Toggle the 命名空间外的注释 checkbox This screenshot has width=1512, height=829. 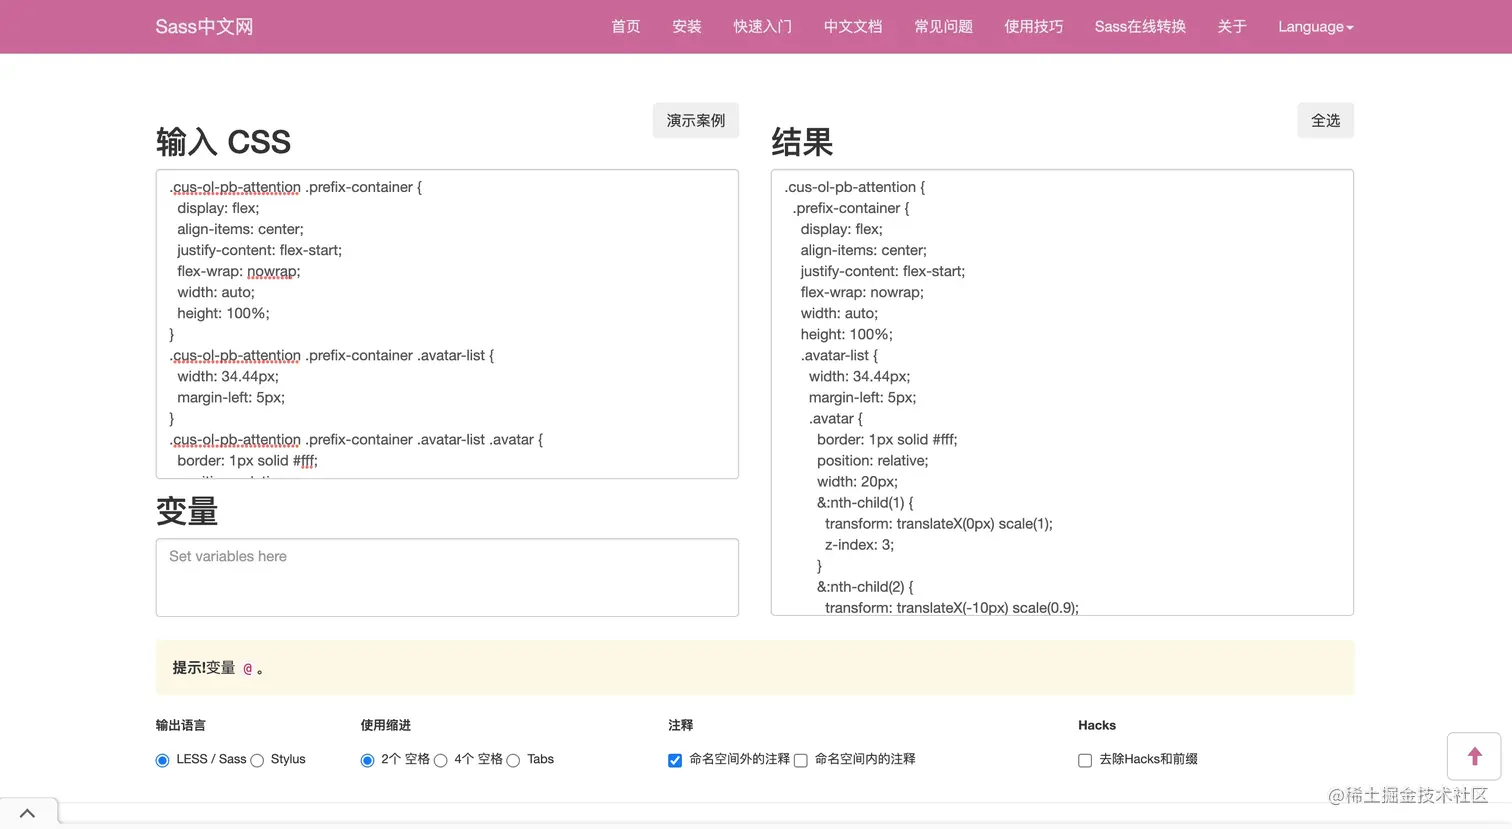pos(675,761)
